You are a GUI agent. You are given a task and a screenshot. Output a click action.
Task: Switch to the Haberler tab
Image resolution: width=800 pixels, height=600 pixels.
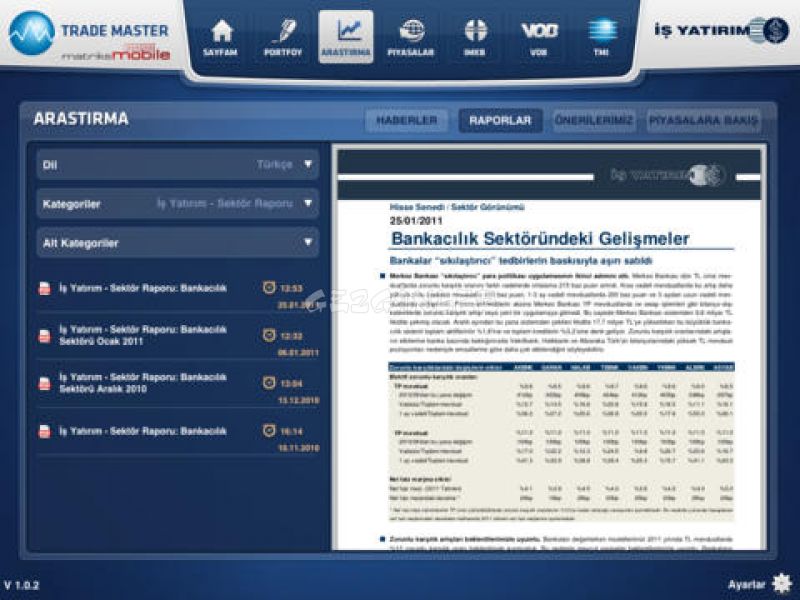(x=407, y=121)
